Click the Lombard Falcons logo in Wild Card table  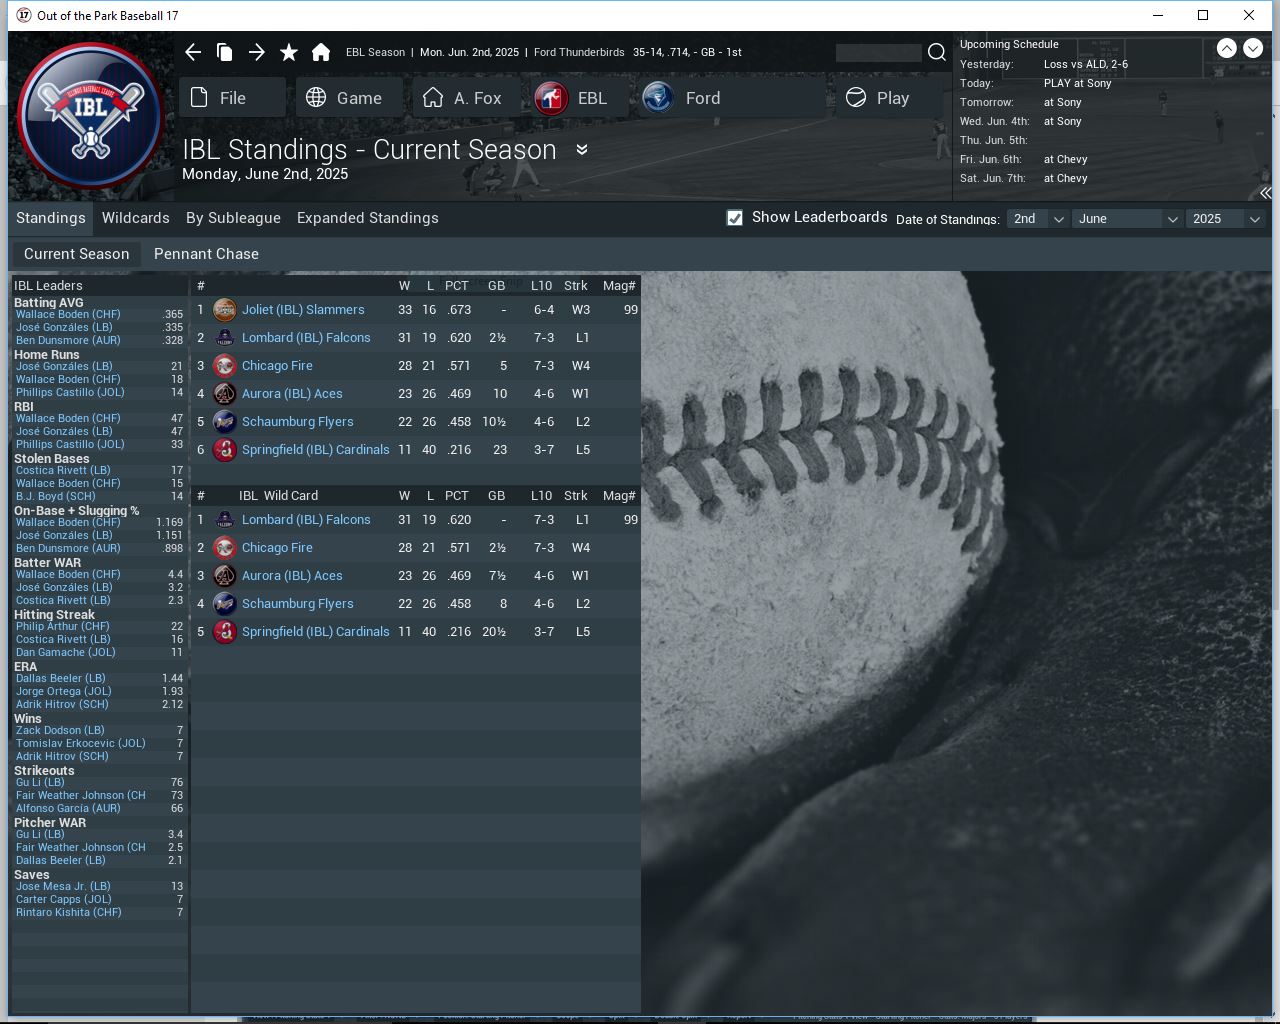click(x=225, y=520)
